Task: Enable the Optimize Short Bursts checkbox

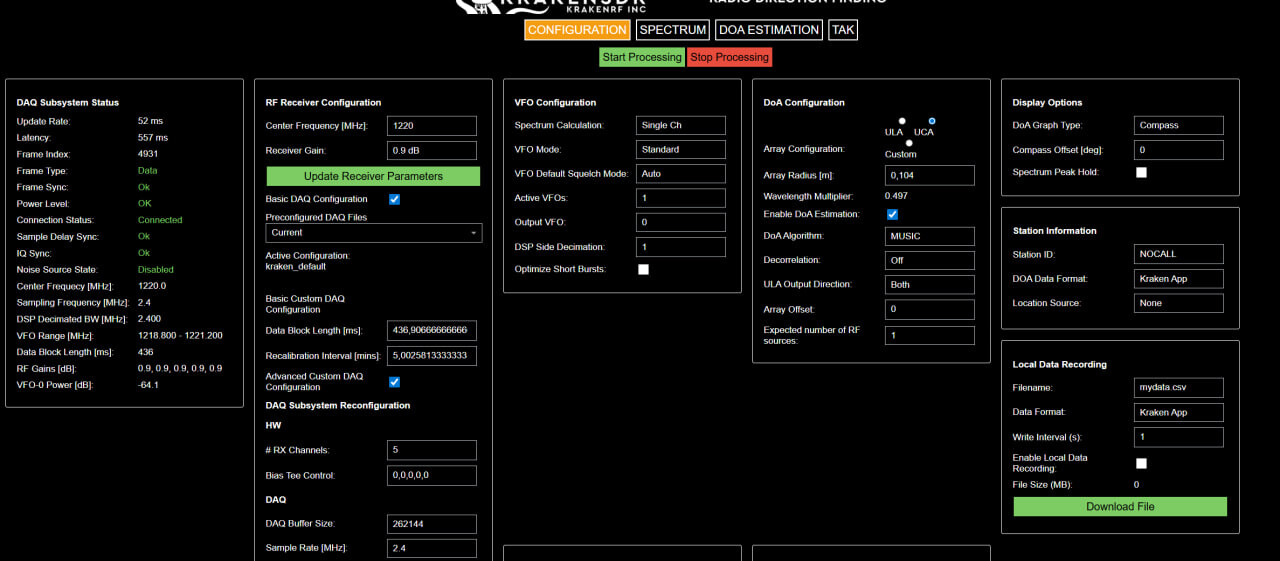Action: coord(643,269)
